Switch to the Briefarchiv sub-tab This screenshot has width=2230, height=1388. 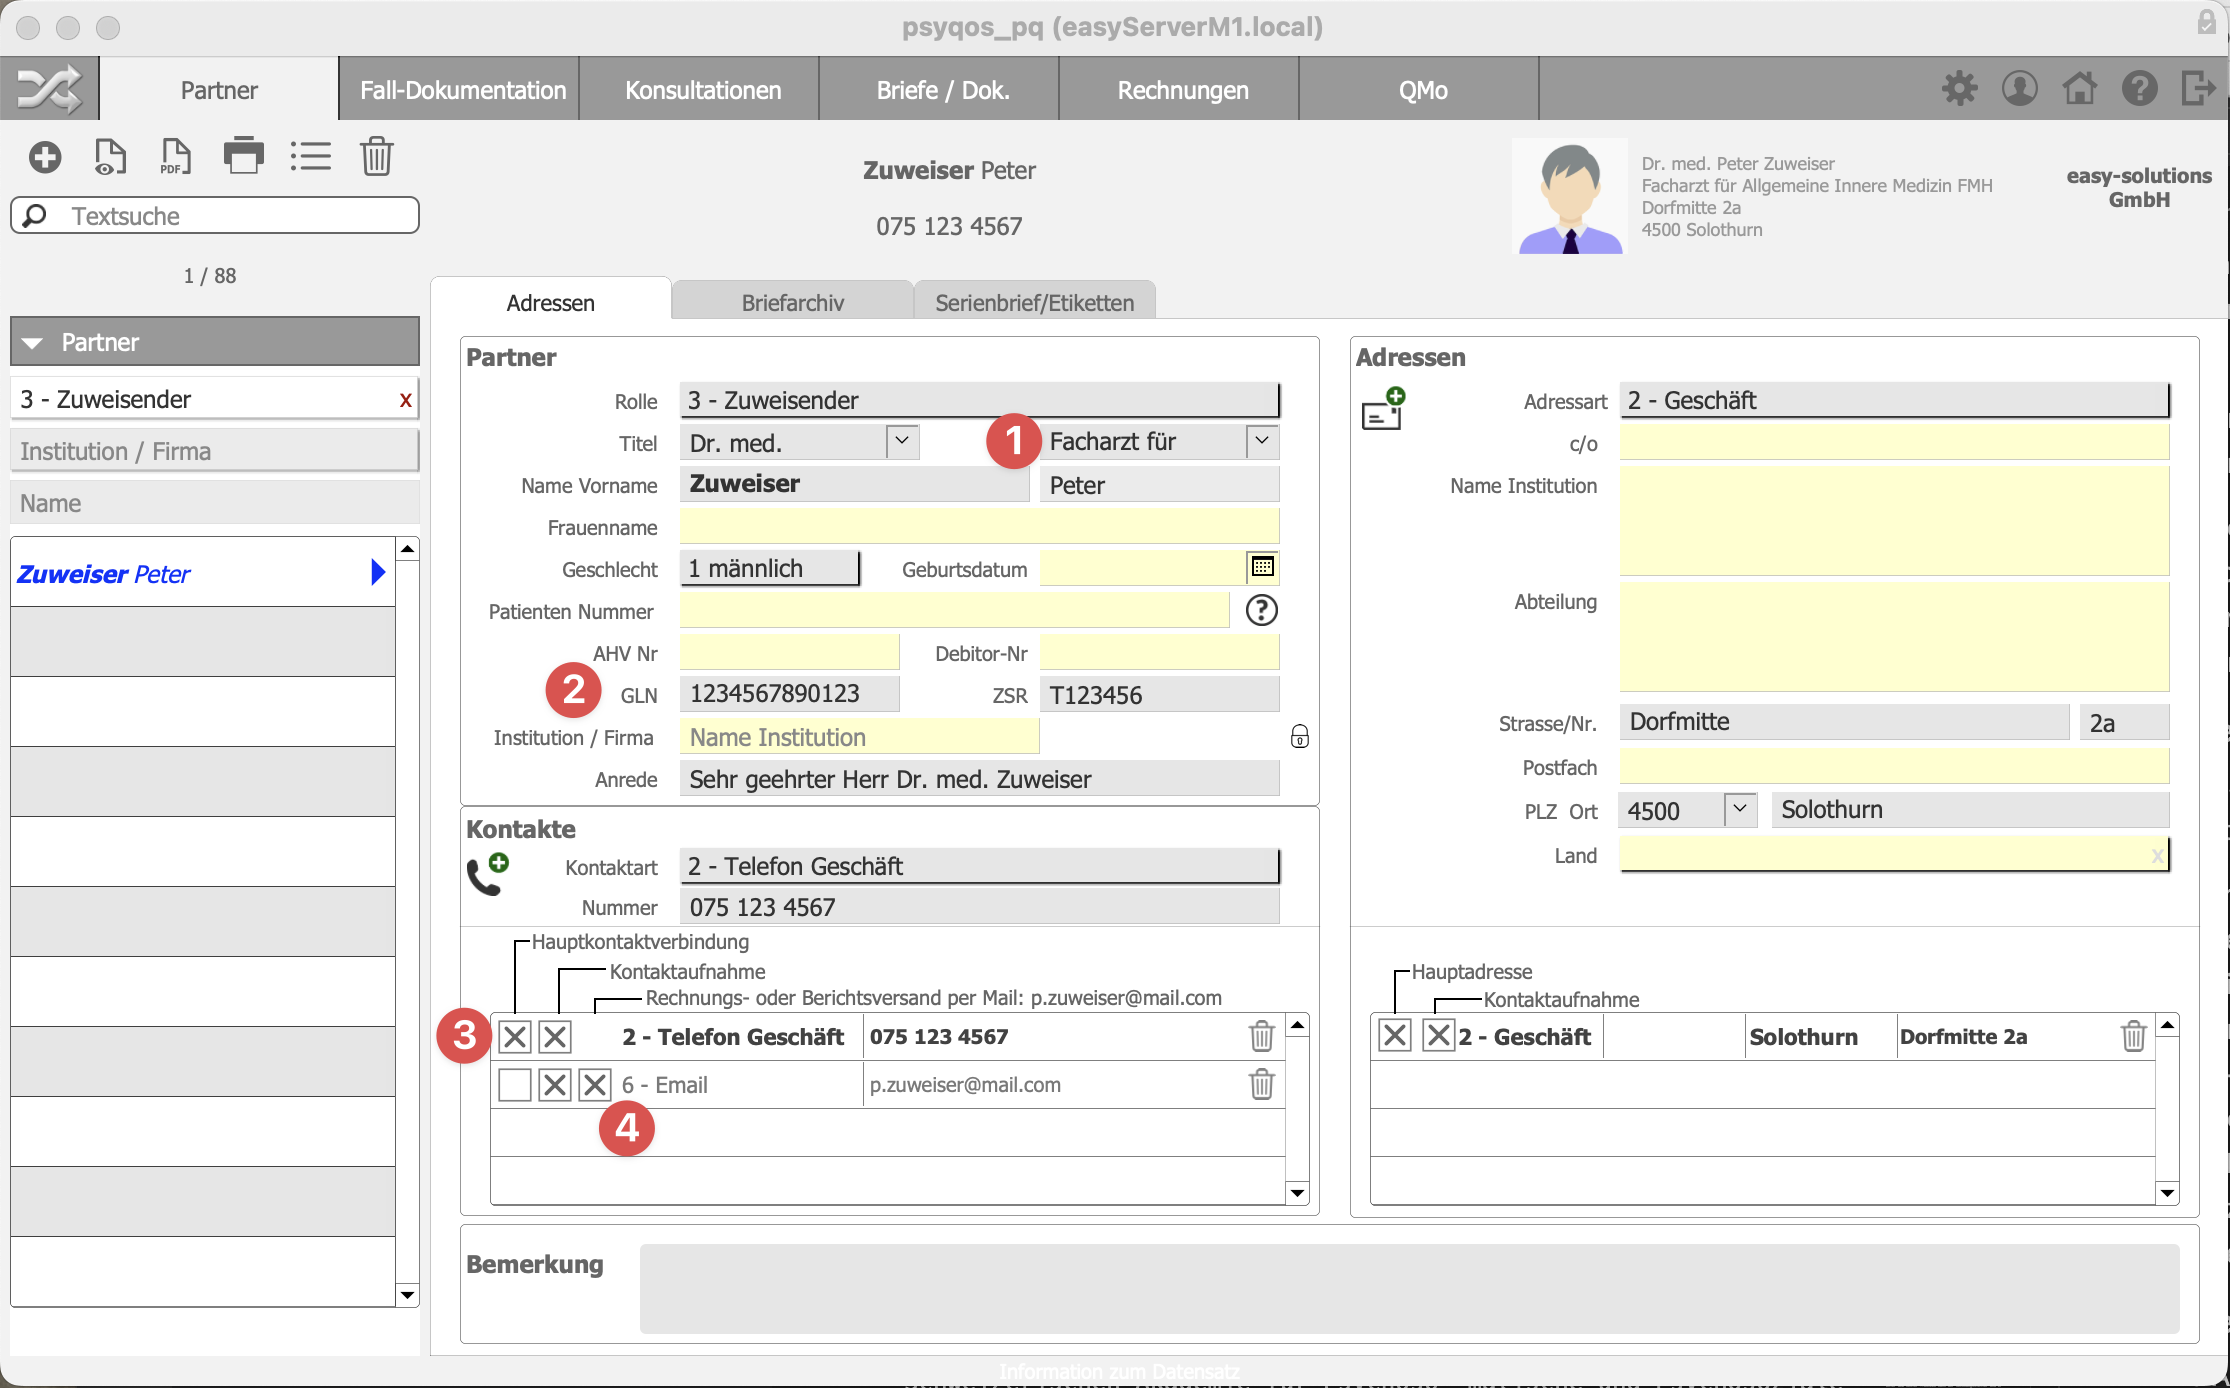[x=793, y=302]
